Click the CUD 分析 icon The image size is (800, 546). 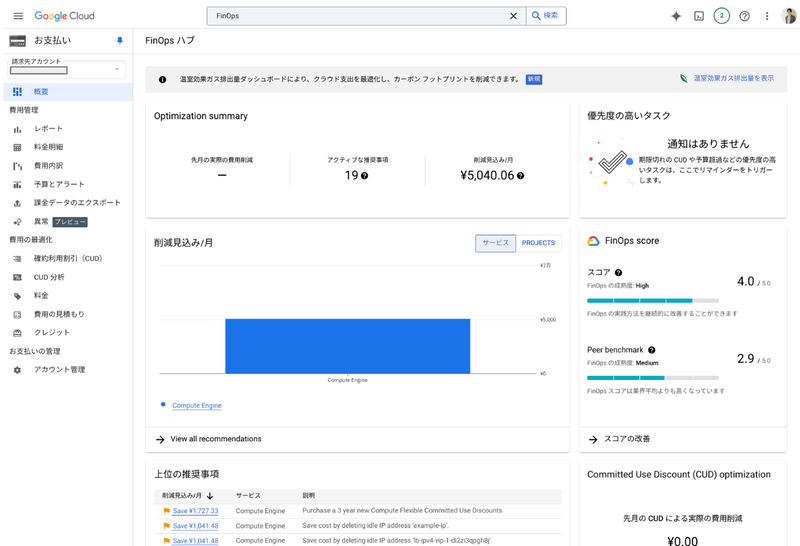point(17,277)
